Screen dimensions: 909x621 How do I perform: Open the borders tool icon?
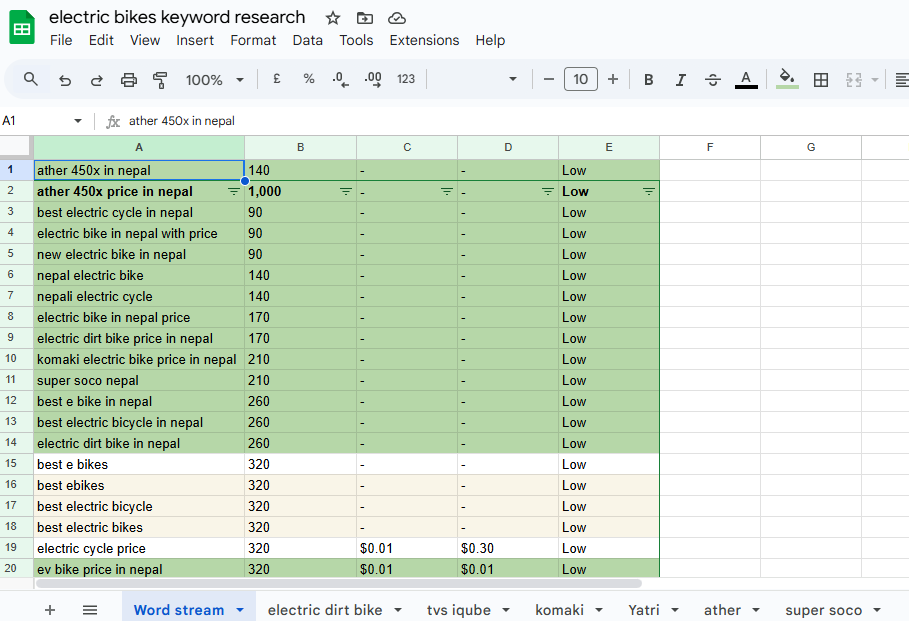tap(821, 80)
